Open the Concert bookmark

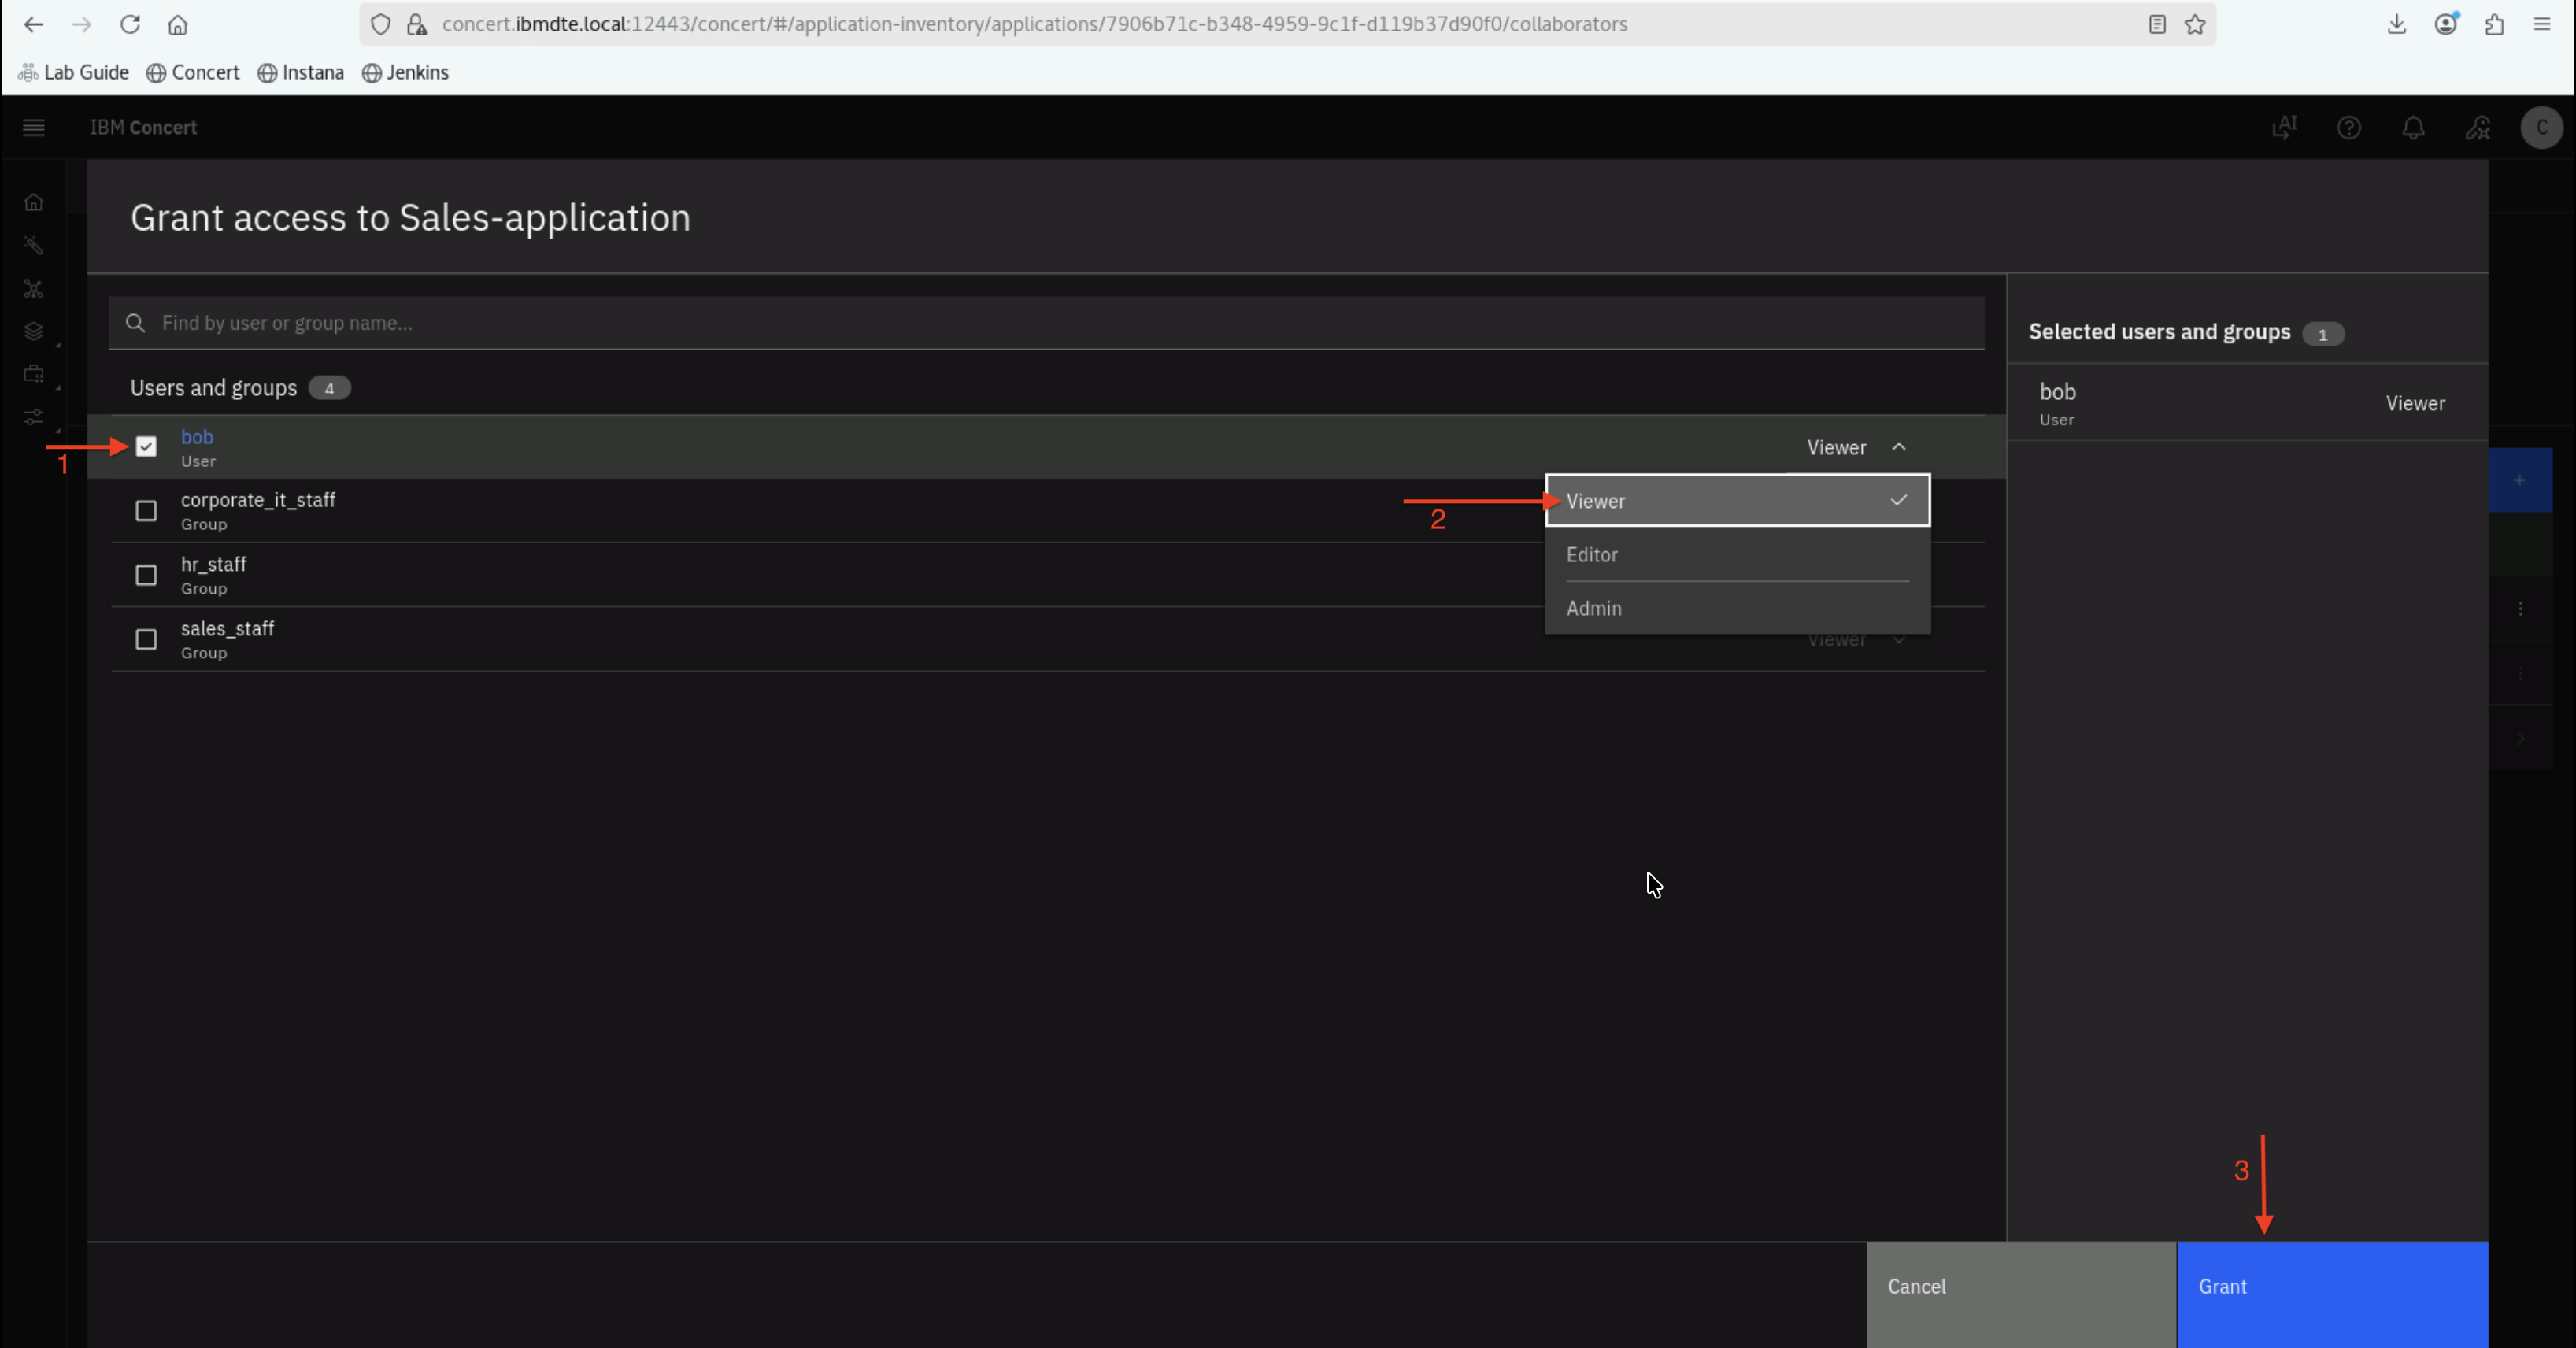click(193, 72)
